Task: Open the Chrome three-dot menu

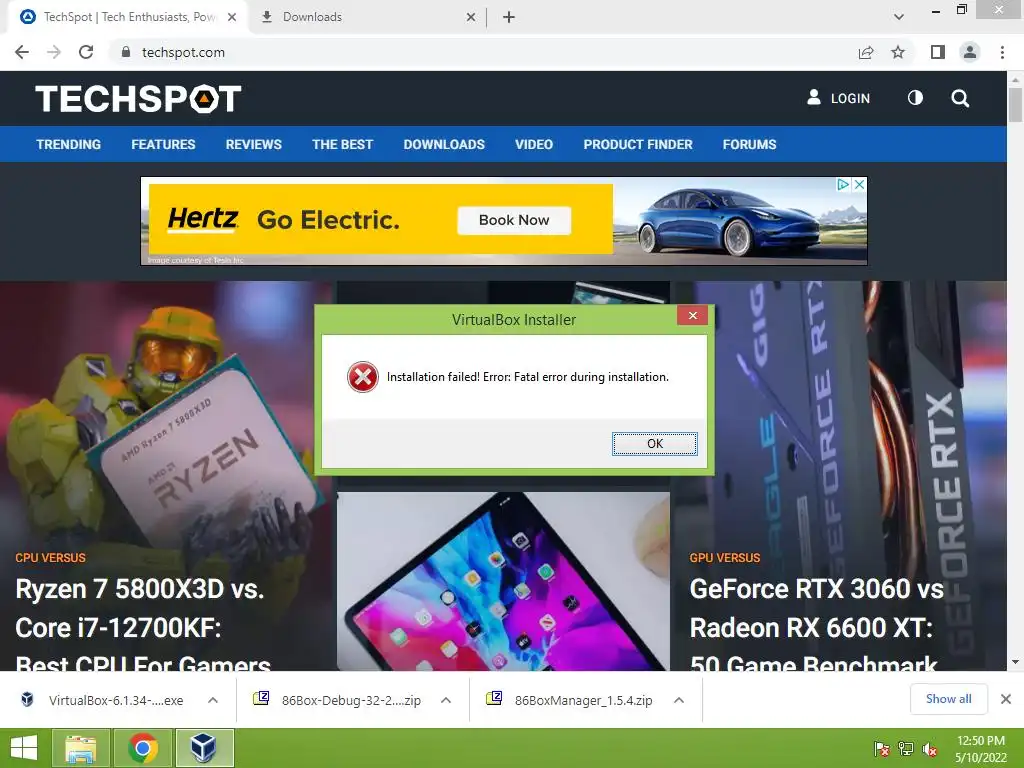Action: (x=1002, y=52)
